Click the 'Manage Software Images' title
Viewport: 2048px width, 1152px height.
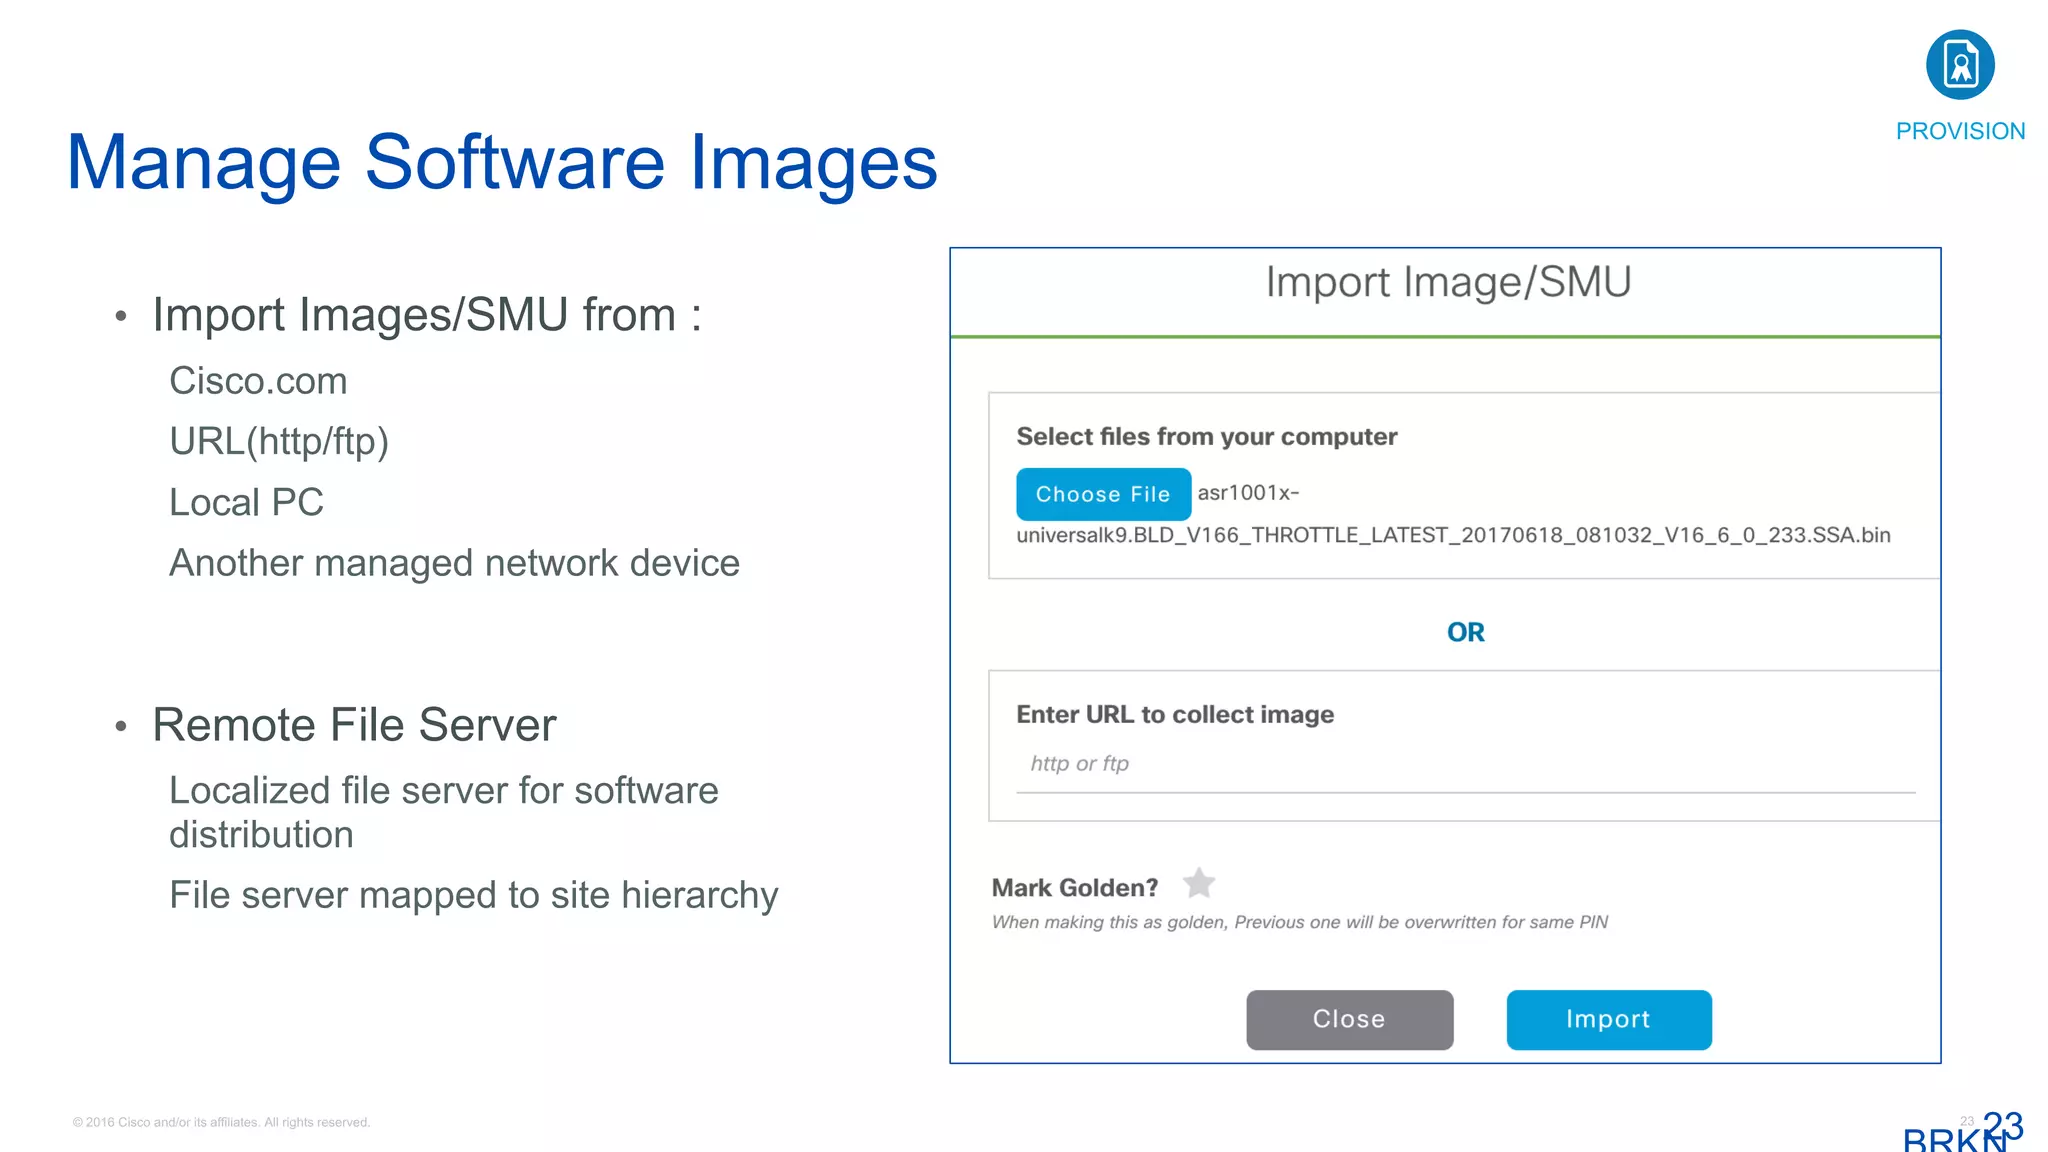[502, 163]
